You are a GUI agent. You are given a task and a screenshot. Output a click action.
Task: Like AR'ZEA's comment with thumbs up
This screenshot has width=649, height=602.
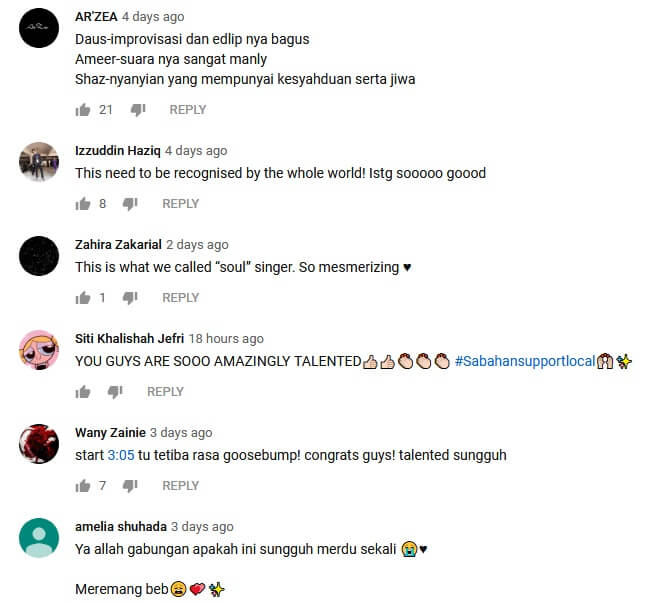click(83, 110)
